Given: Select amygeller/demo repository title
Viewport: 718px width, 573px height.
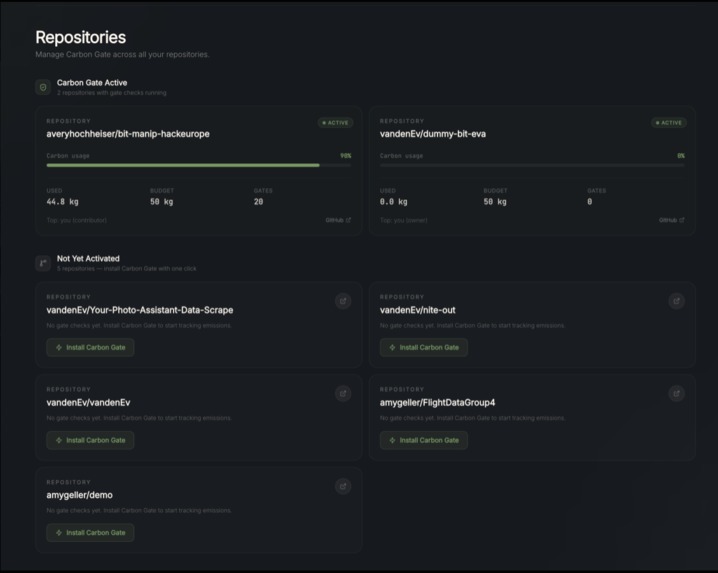Looking at the screenshot, I should tap(79, 495).
